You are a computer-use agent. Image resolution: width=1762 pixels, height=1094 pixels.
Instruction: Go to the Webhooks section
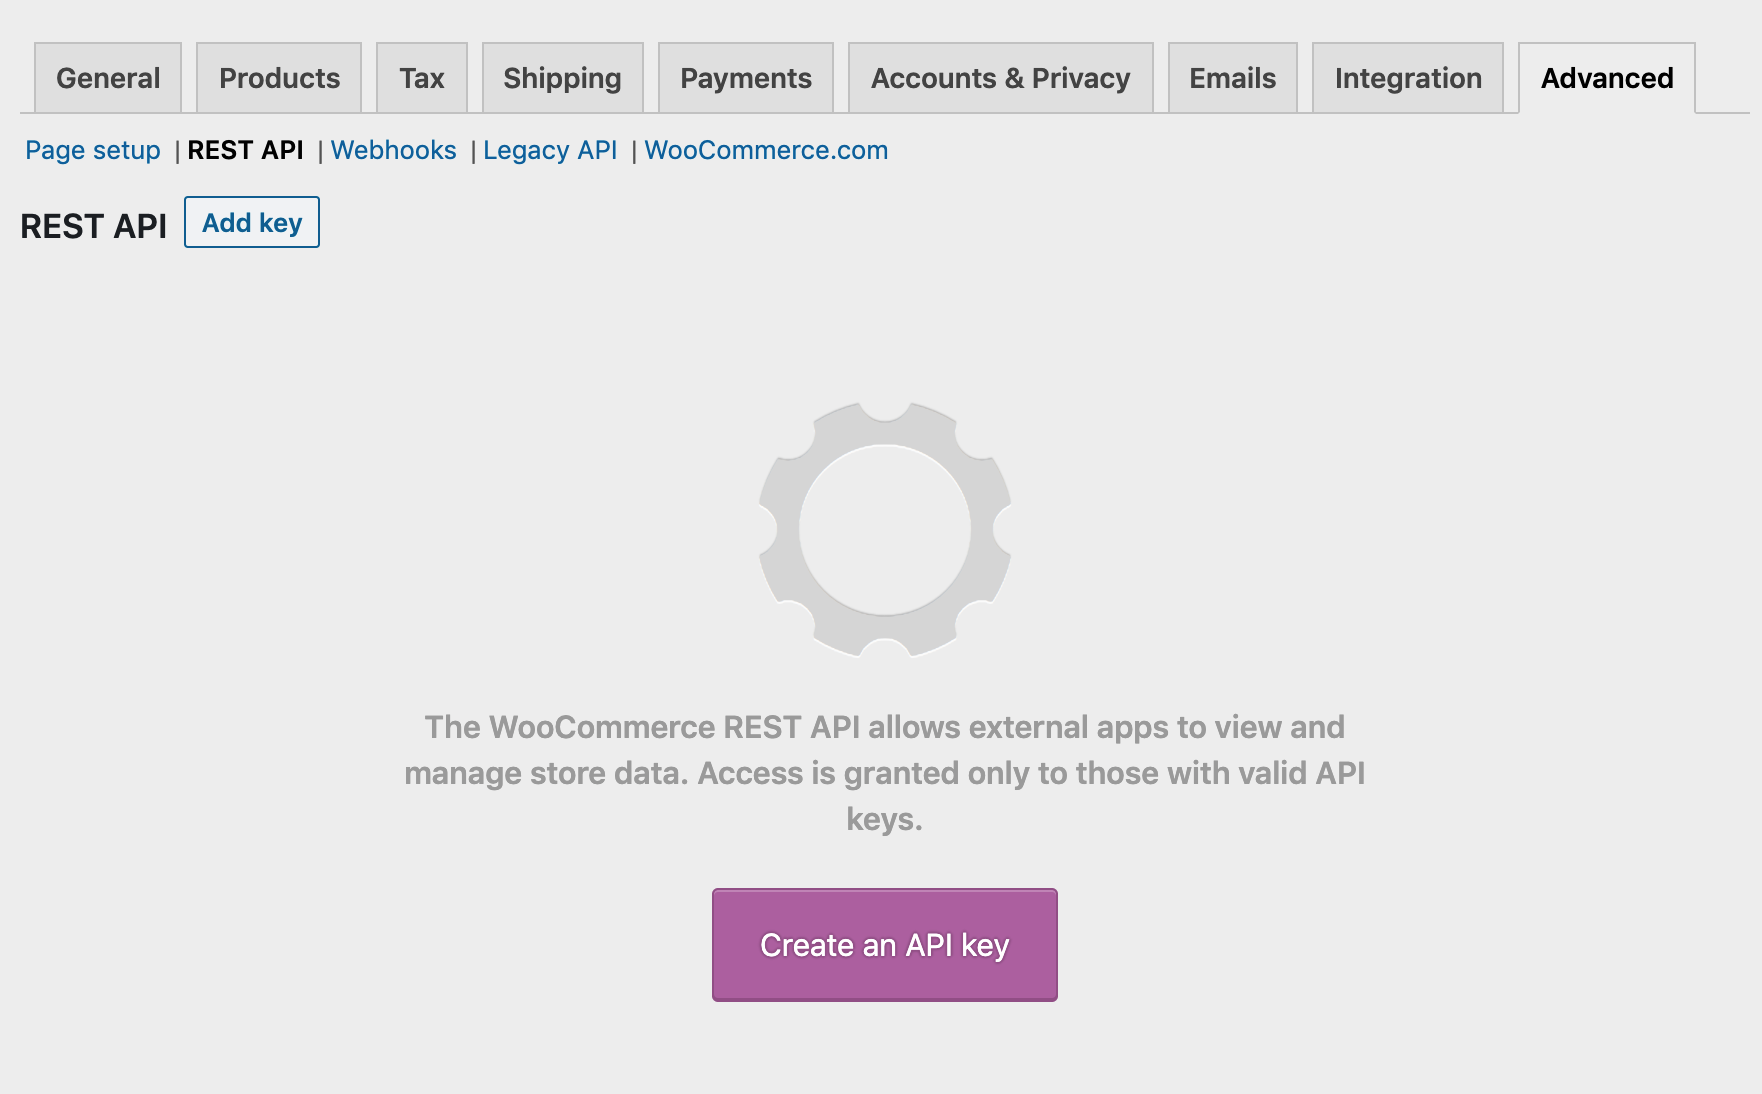tap(394, 150)
